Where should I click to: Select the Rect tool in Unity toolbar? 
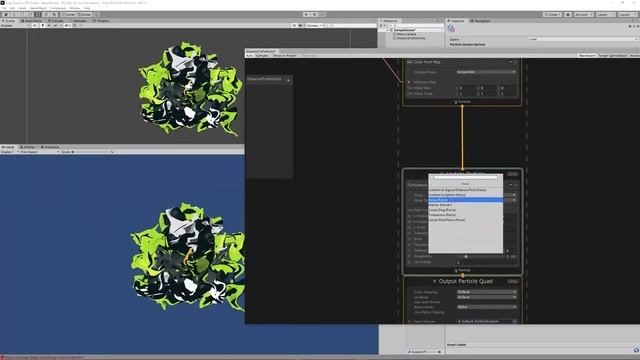pos(38,15)
